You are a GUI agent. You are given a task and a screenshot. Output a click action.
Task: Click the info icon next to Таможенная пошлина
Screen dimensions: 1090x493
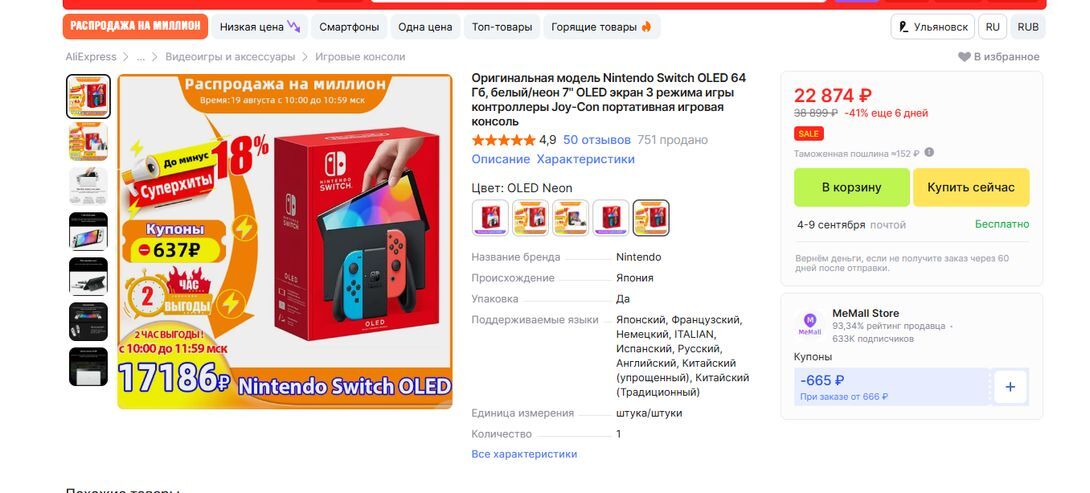click(x=929, y=153)
